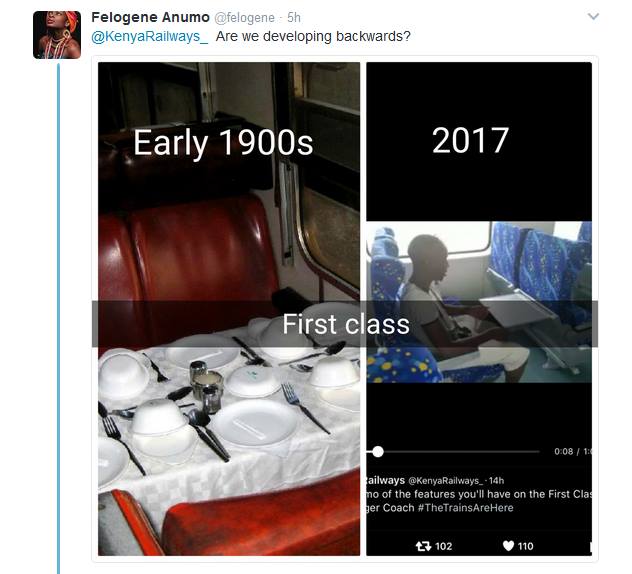This screenshot has height=574, width=632.
Task: Click the 14h timestamp in embedded tweet
Action: pyautogui.click(x=497, y=480)
